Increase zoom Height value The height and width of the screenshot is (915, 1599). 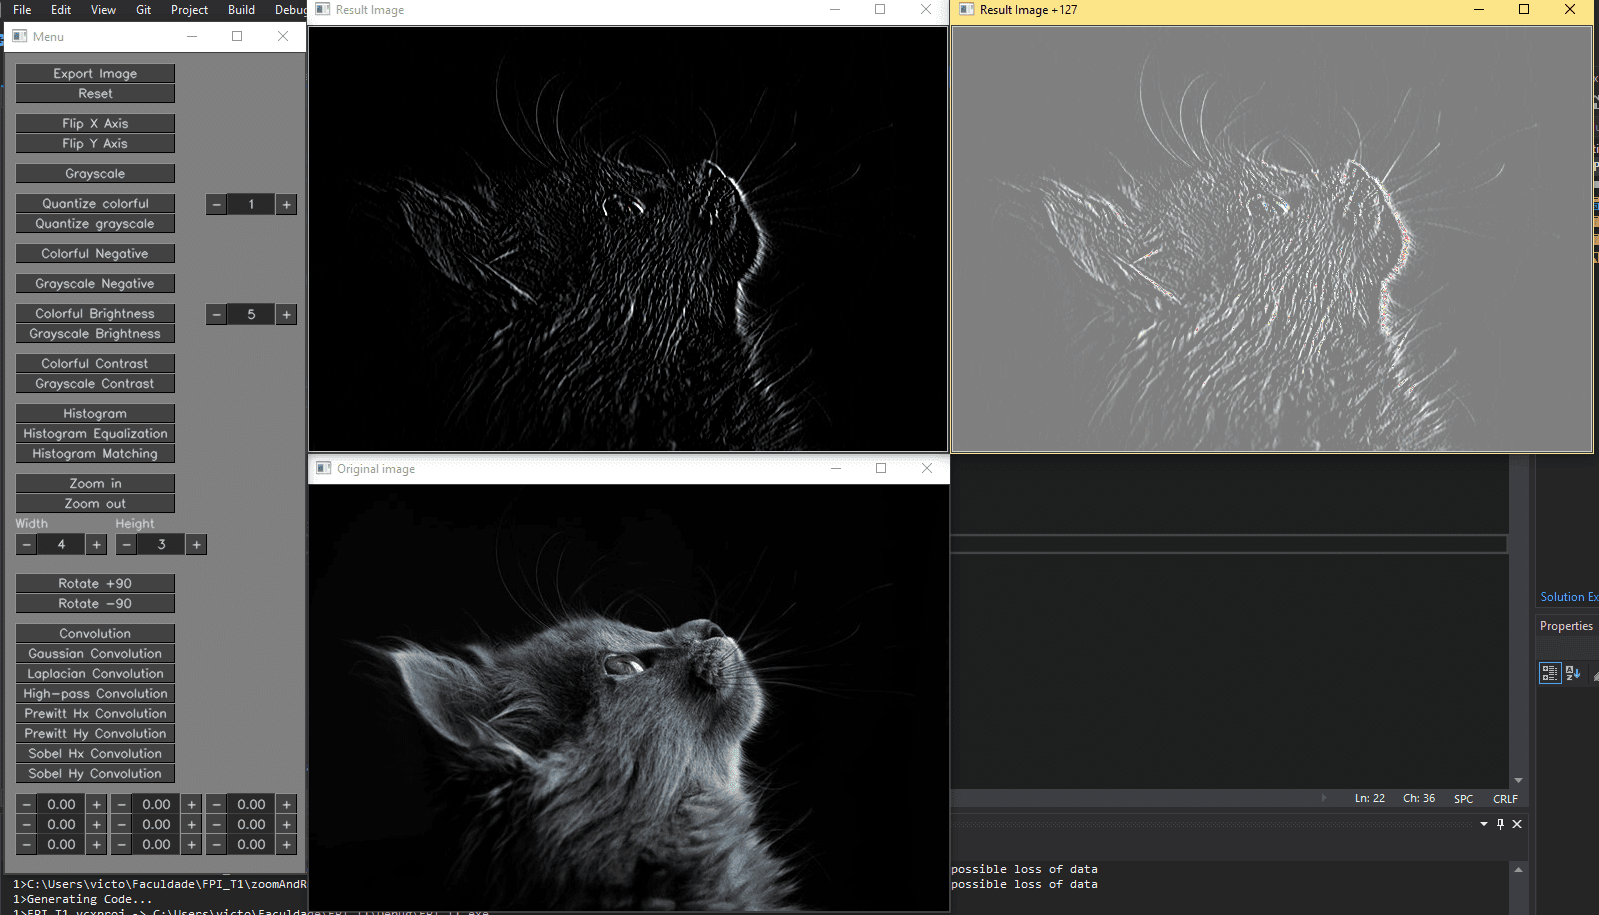196,544
